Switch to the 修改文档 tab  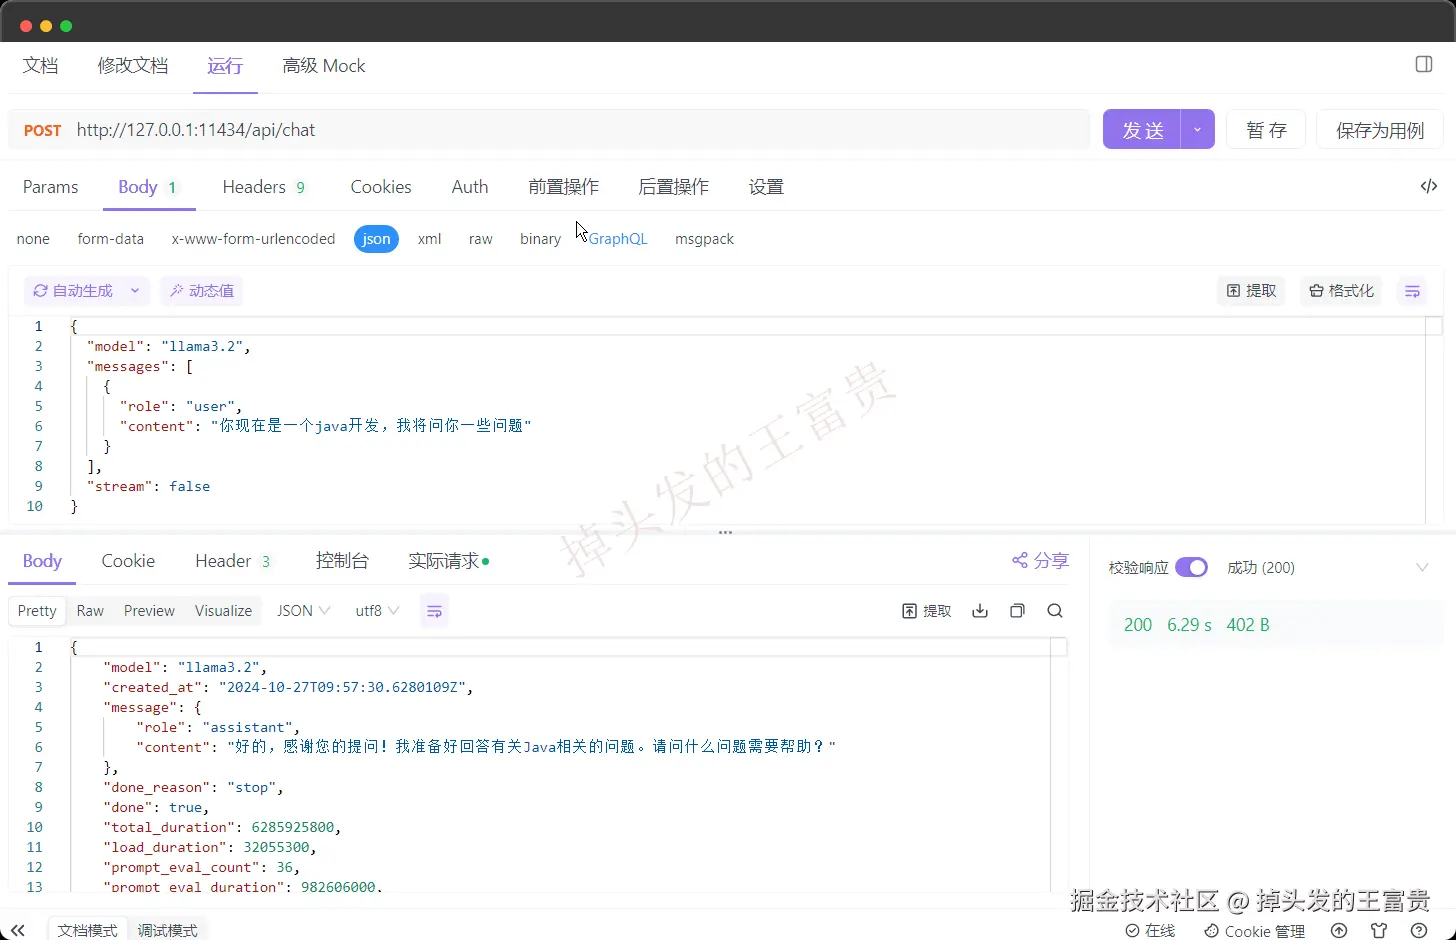(133, 66)
